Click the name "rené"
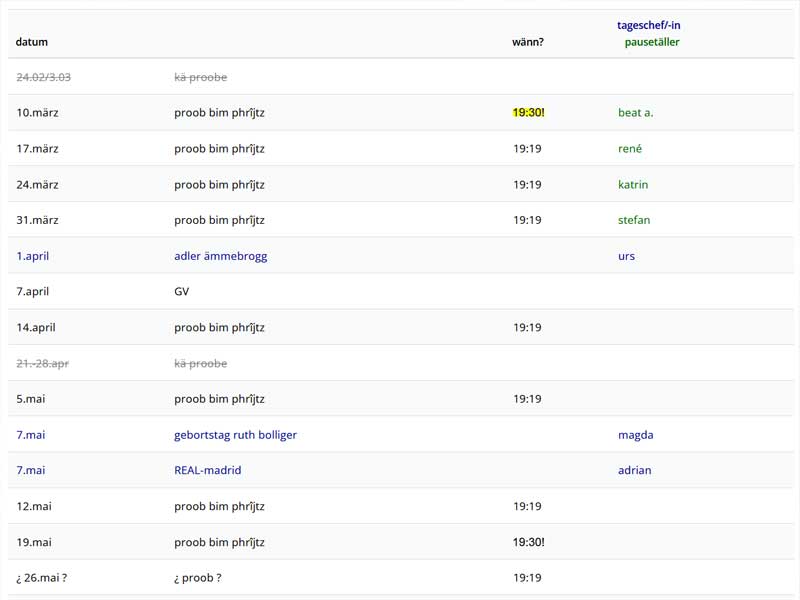 [x=630, y=149]
